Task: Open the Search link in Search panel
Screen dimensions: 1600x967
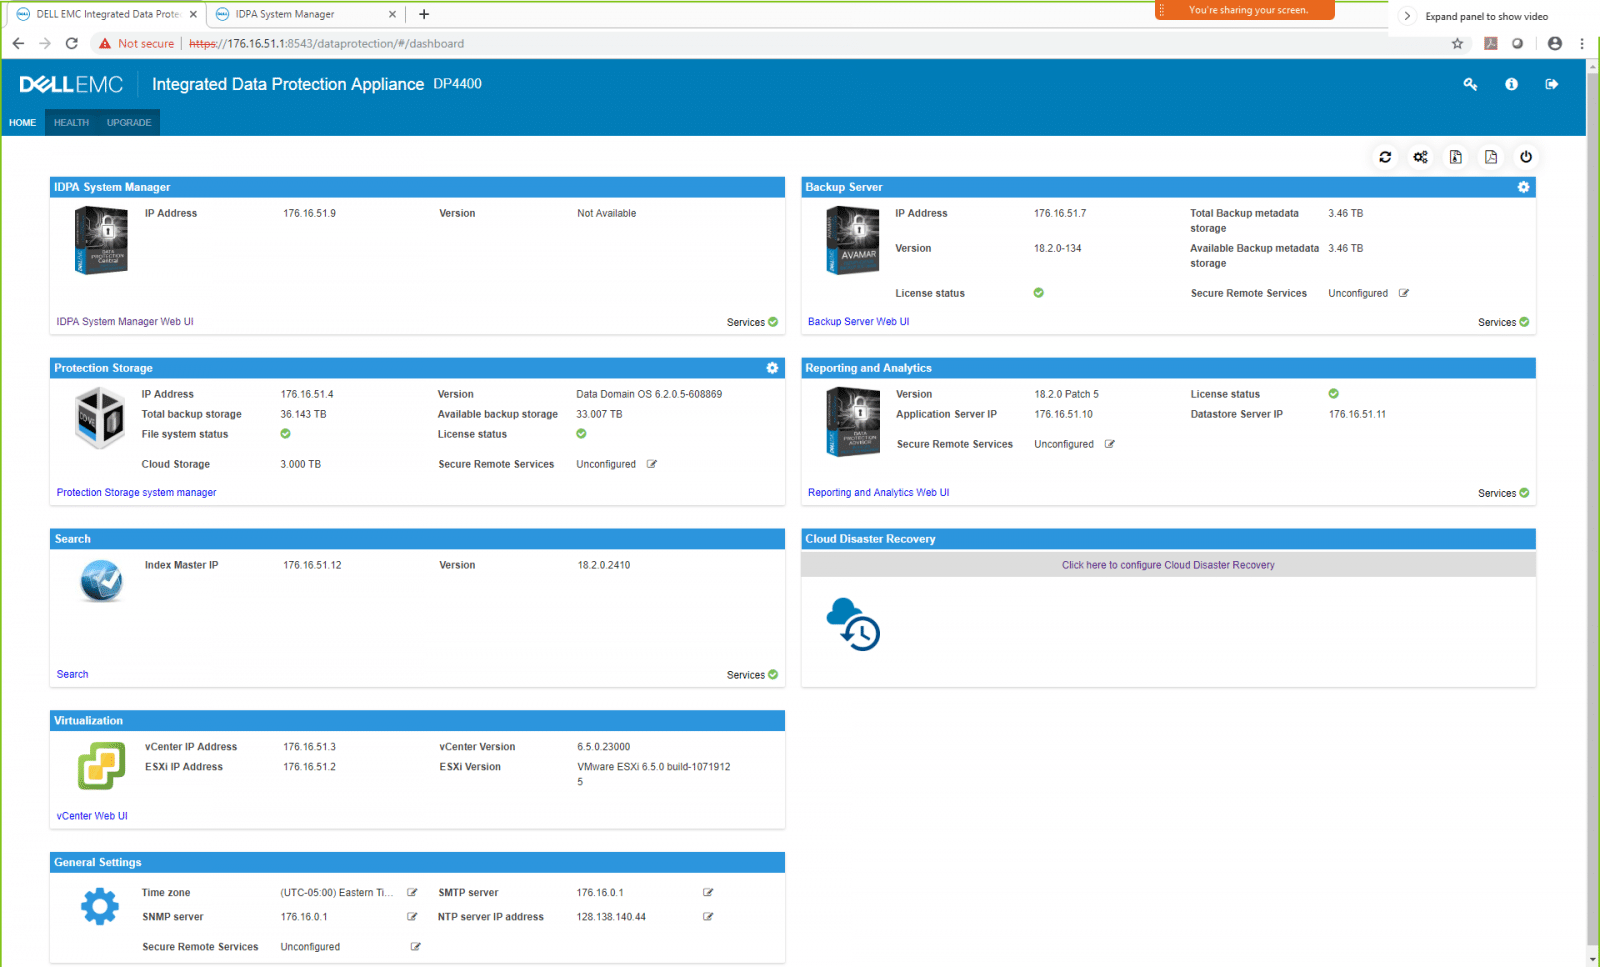Action: click(x=72, y=674)
